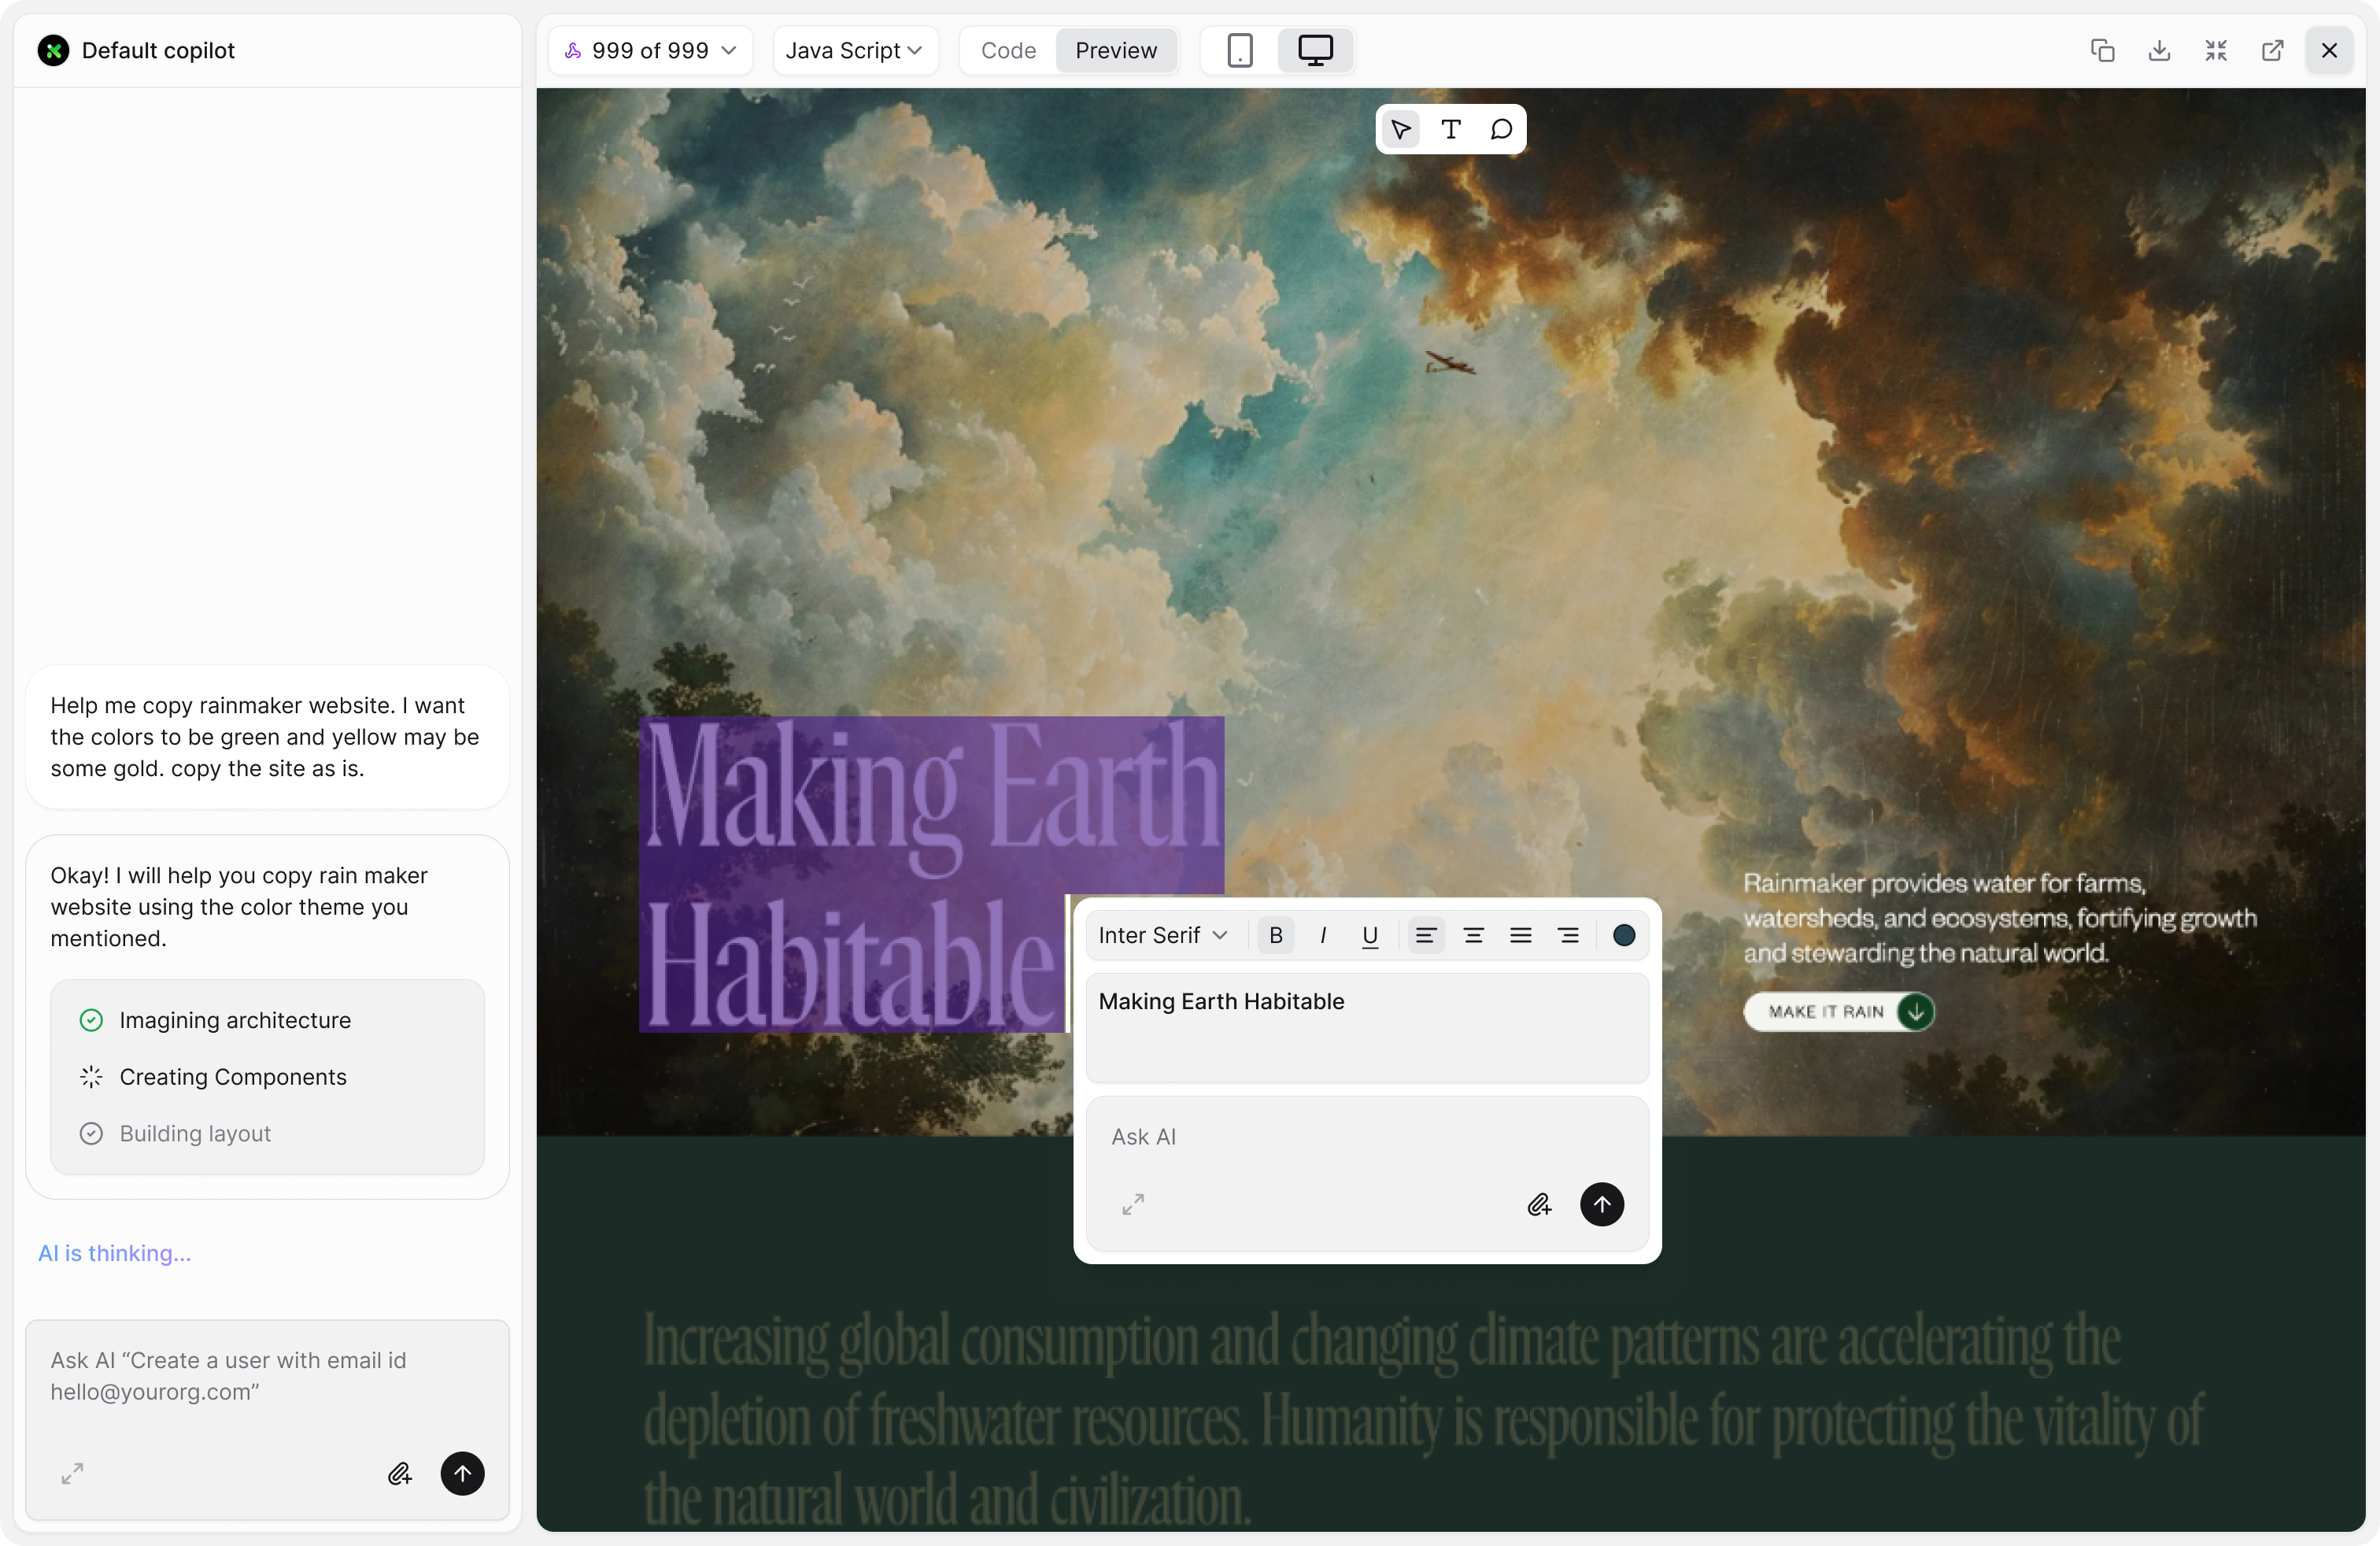Attach a file in floating Ask AI box
Screen dimensions: 2380x1546
[x=1539, y=1204]
